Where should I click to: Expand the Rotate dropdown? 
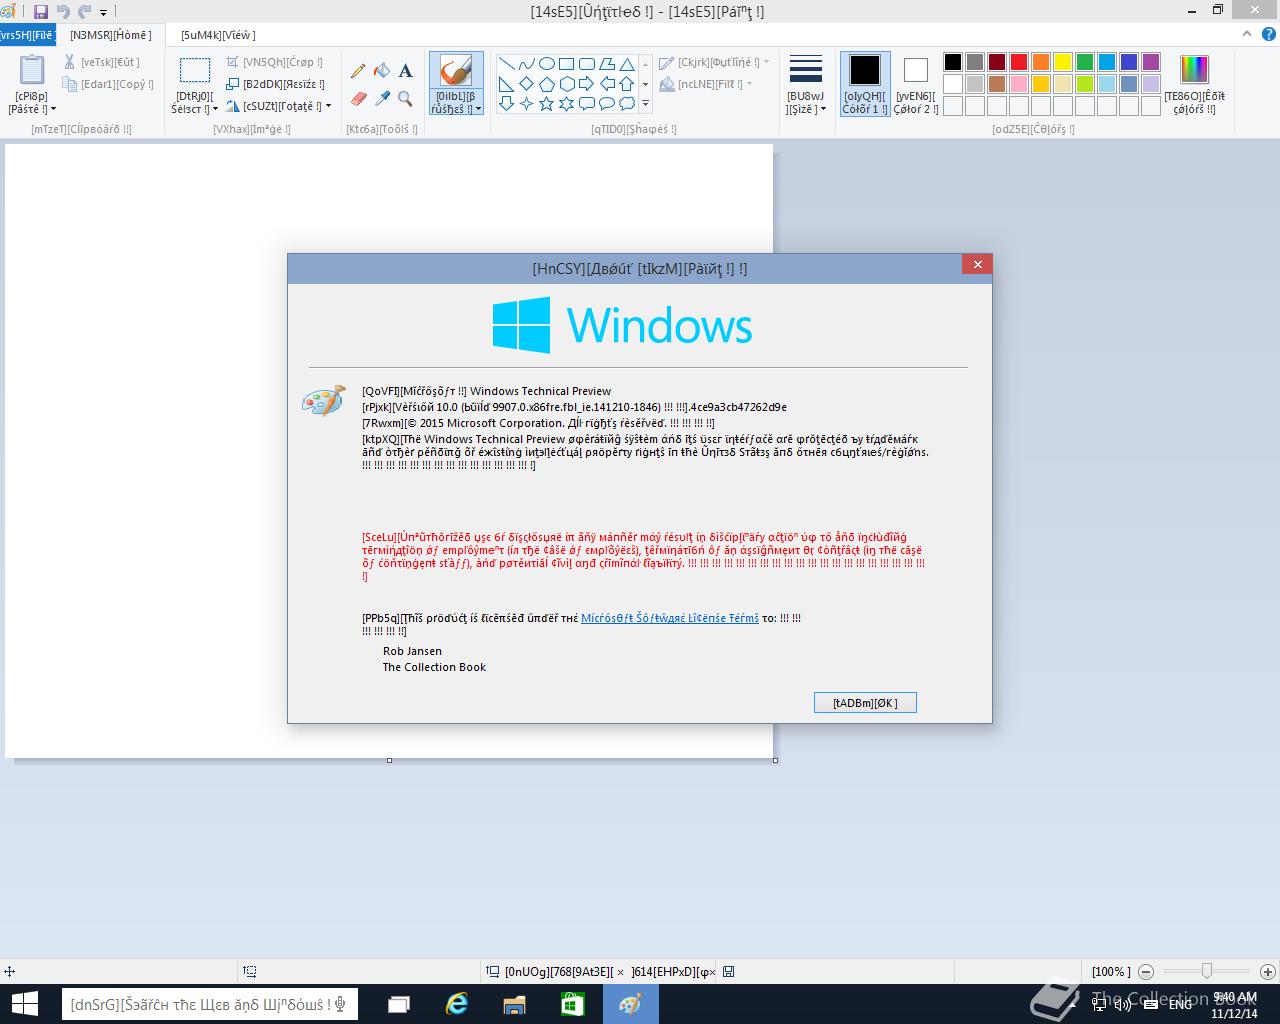[x=329, y=106]
